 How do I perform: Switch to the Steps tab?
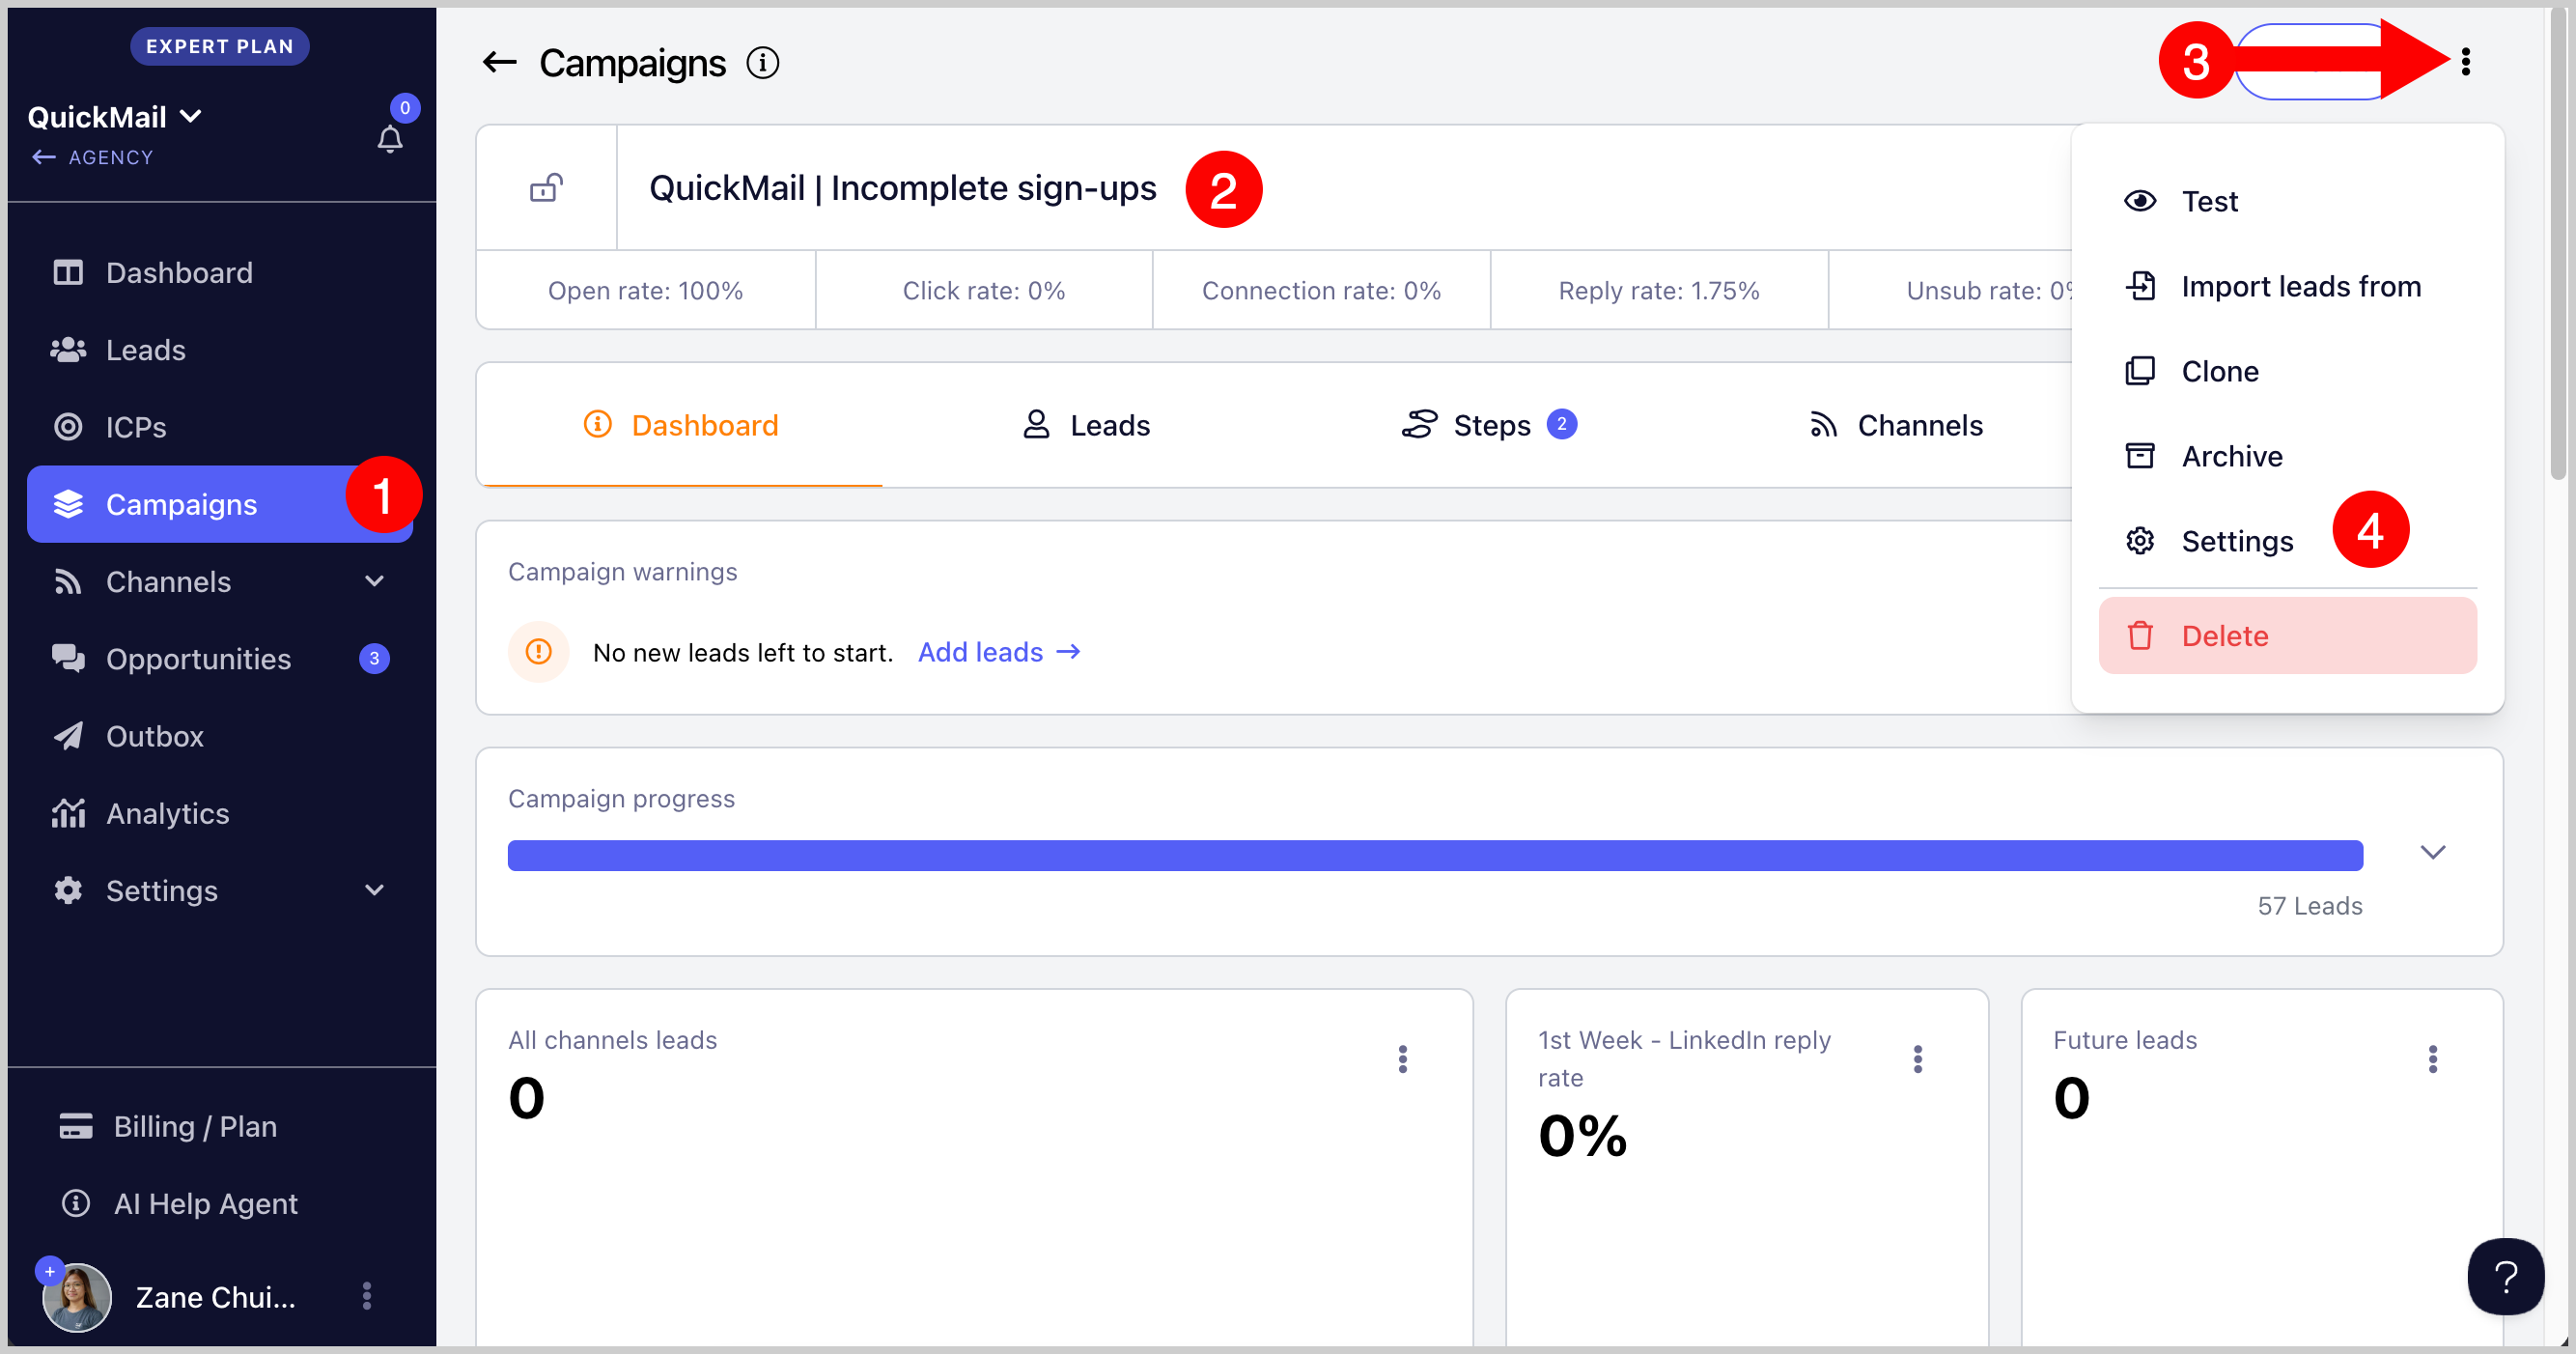(1490, 425)
